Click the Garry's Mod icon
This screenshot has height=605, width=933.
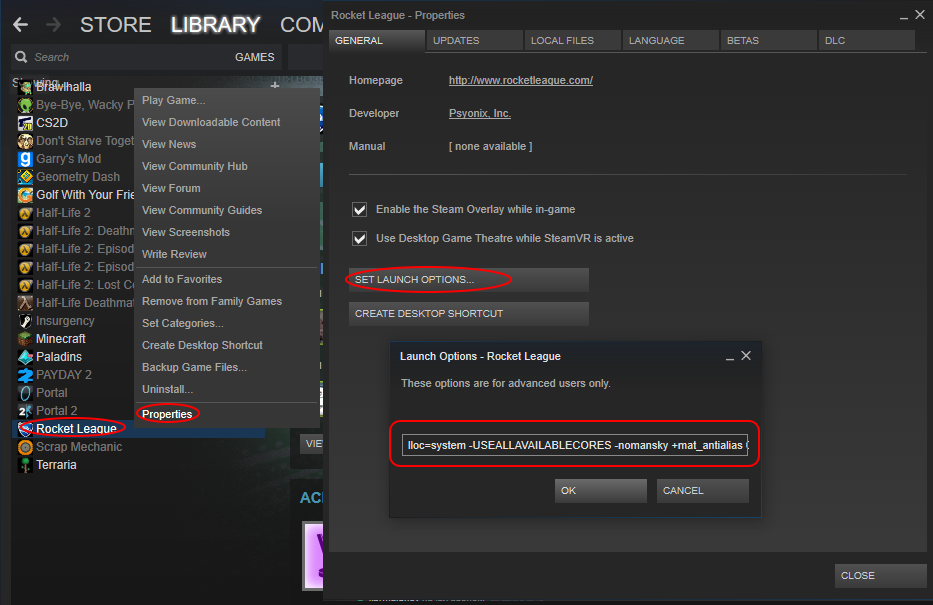click(x=25, y=159)
